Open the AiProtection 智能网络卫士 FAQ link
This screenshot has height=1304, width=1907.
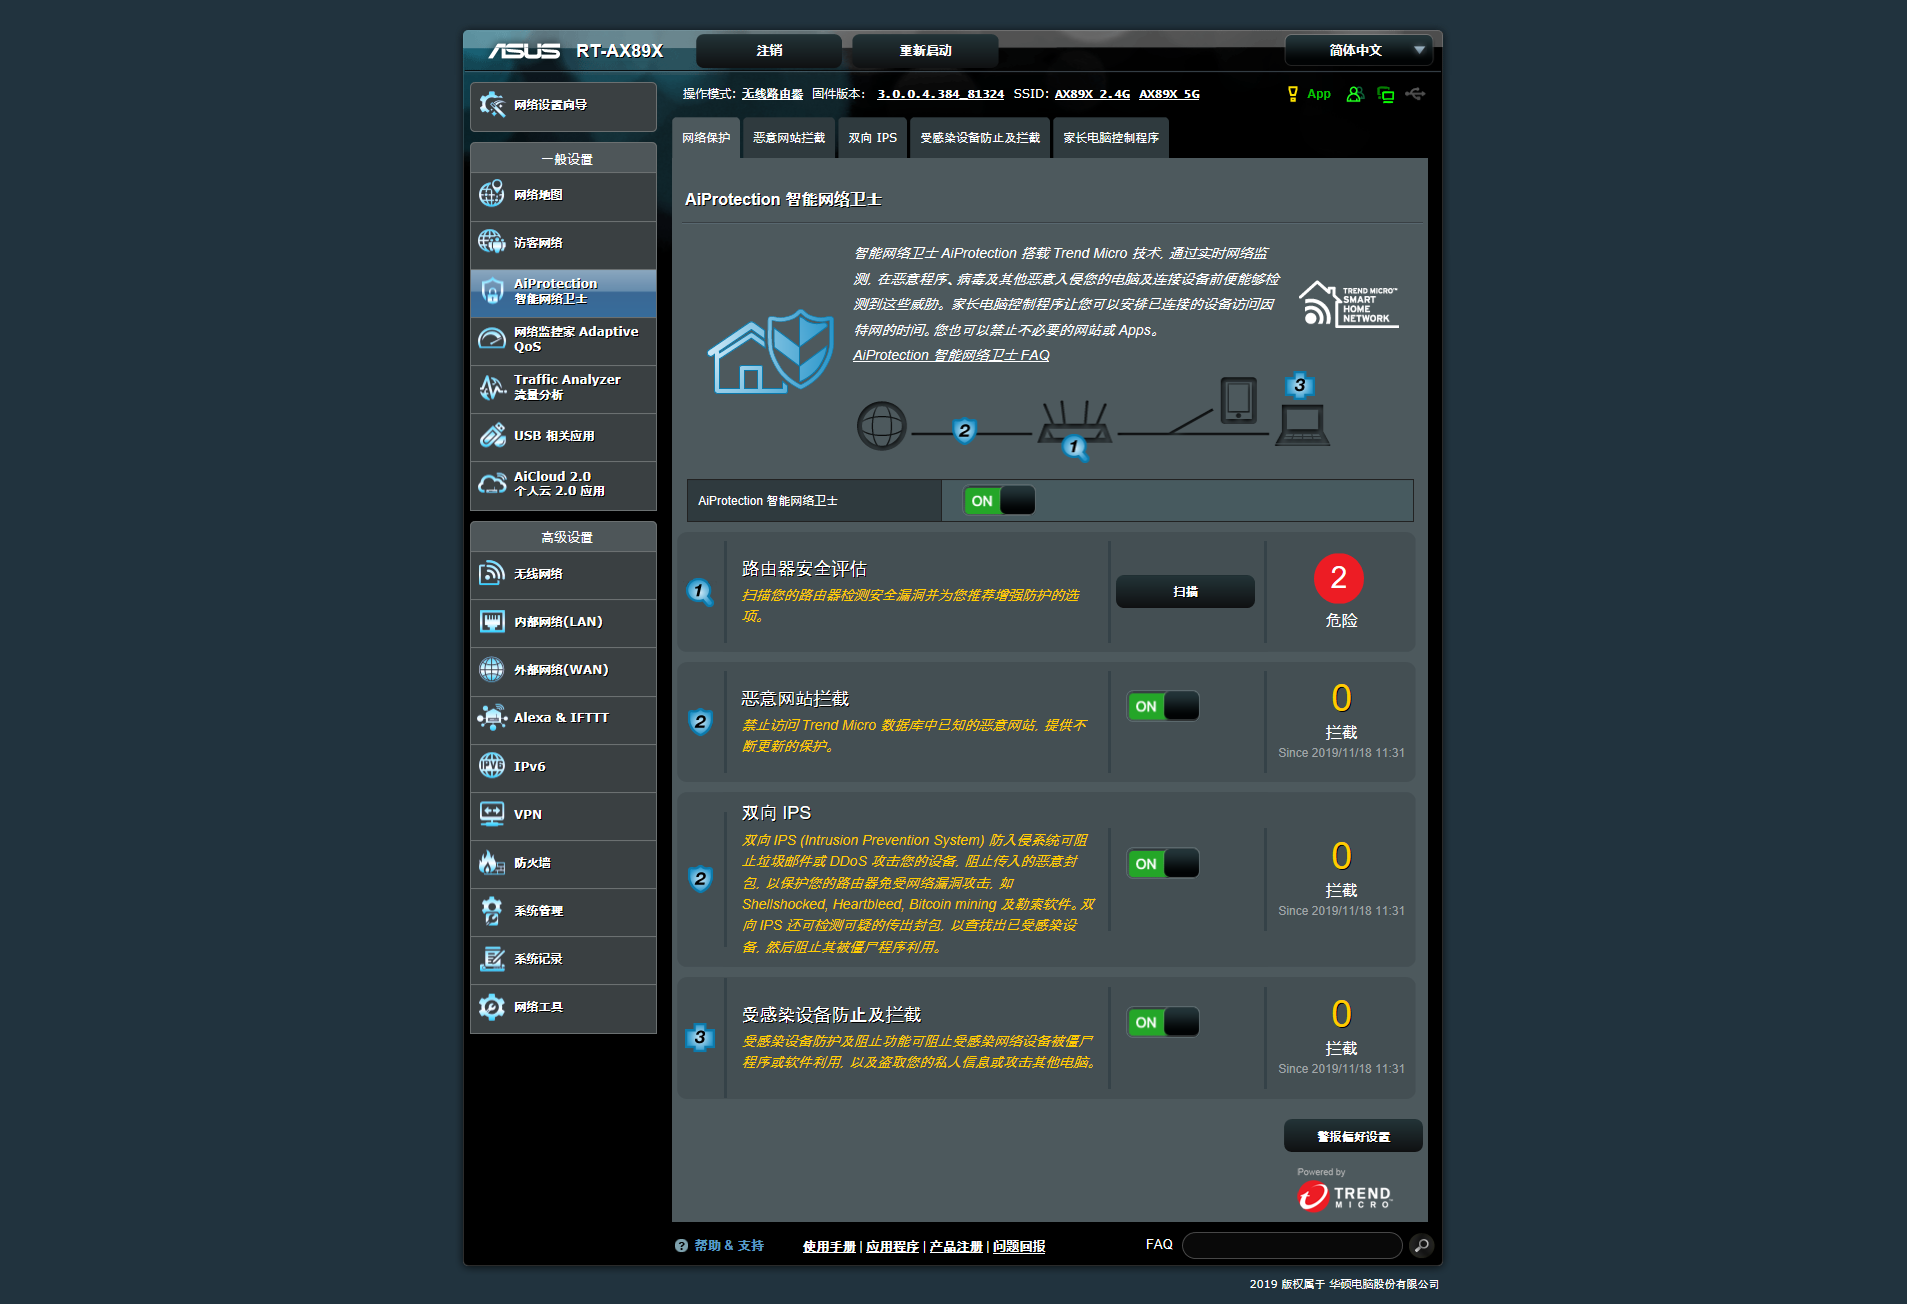pyautogui.click(x=951, y=355)
